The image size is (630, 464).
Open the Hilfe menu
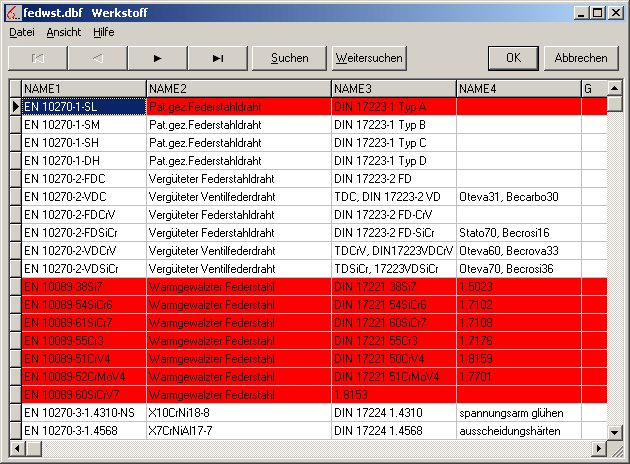click(x=103, y=32)
